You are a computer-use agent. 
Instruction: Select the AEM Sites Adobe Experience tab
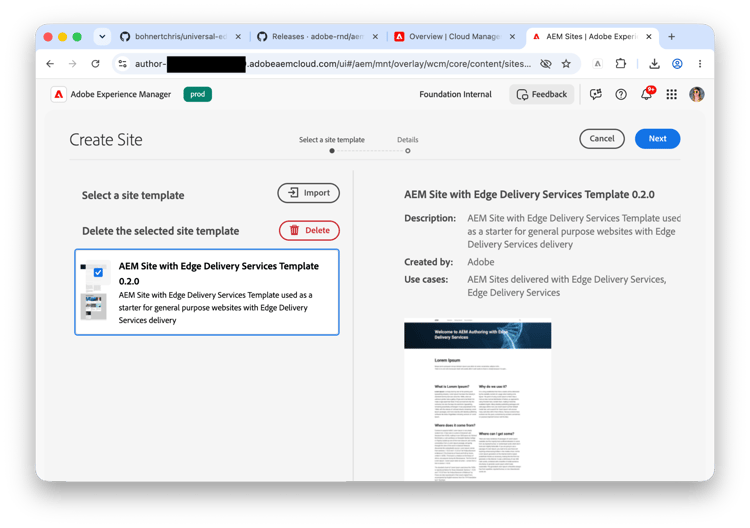(592, 36)
